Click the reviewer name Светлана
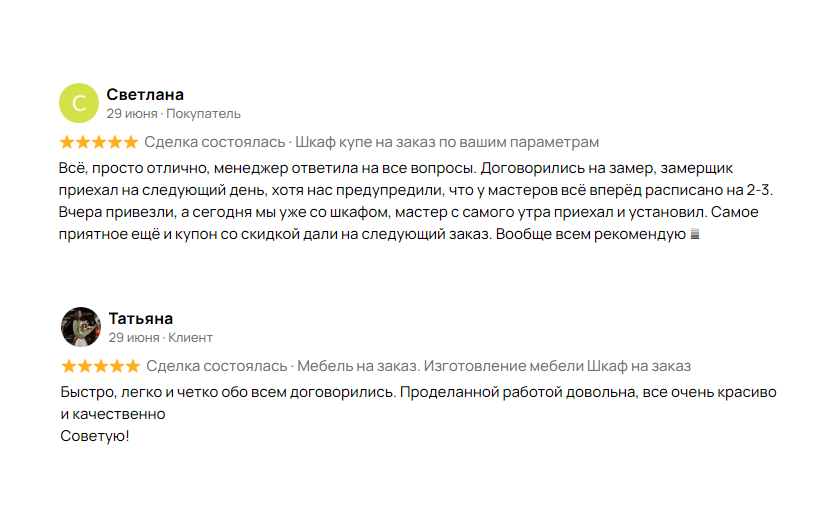Image resolution: width=839 pixels, height=514 pixels. pyautogui.click(x=145, y=95)
